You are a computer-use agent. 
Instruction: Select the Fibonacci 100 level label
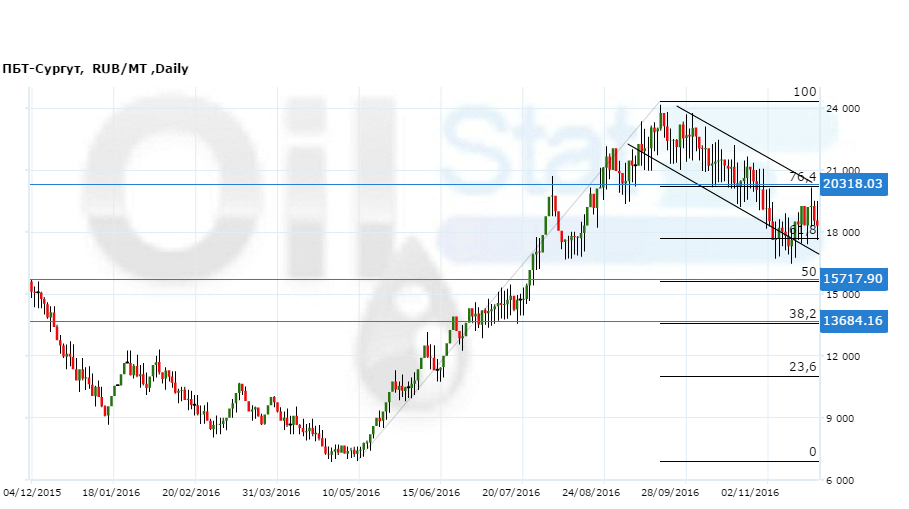point(805,92)
